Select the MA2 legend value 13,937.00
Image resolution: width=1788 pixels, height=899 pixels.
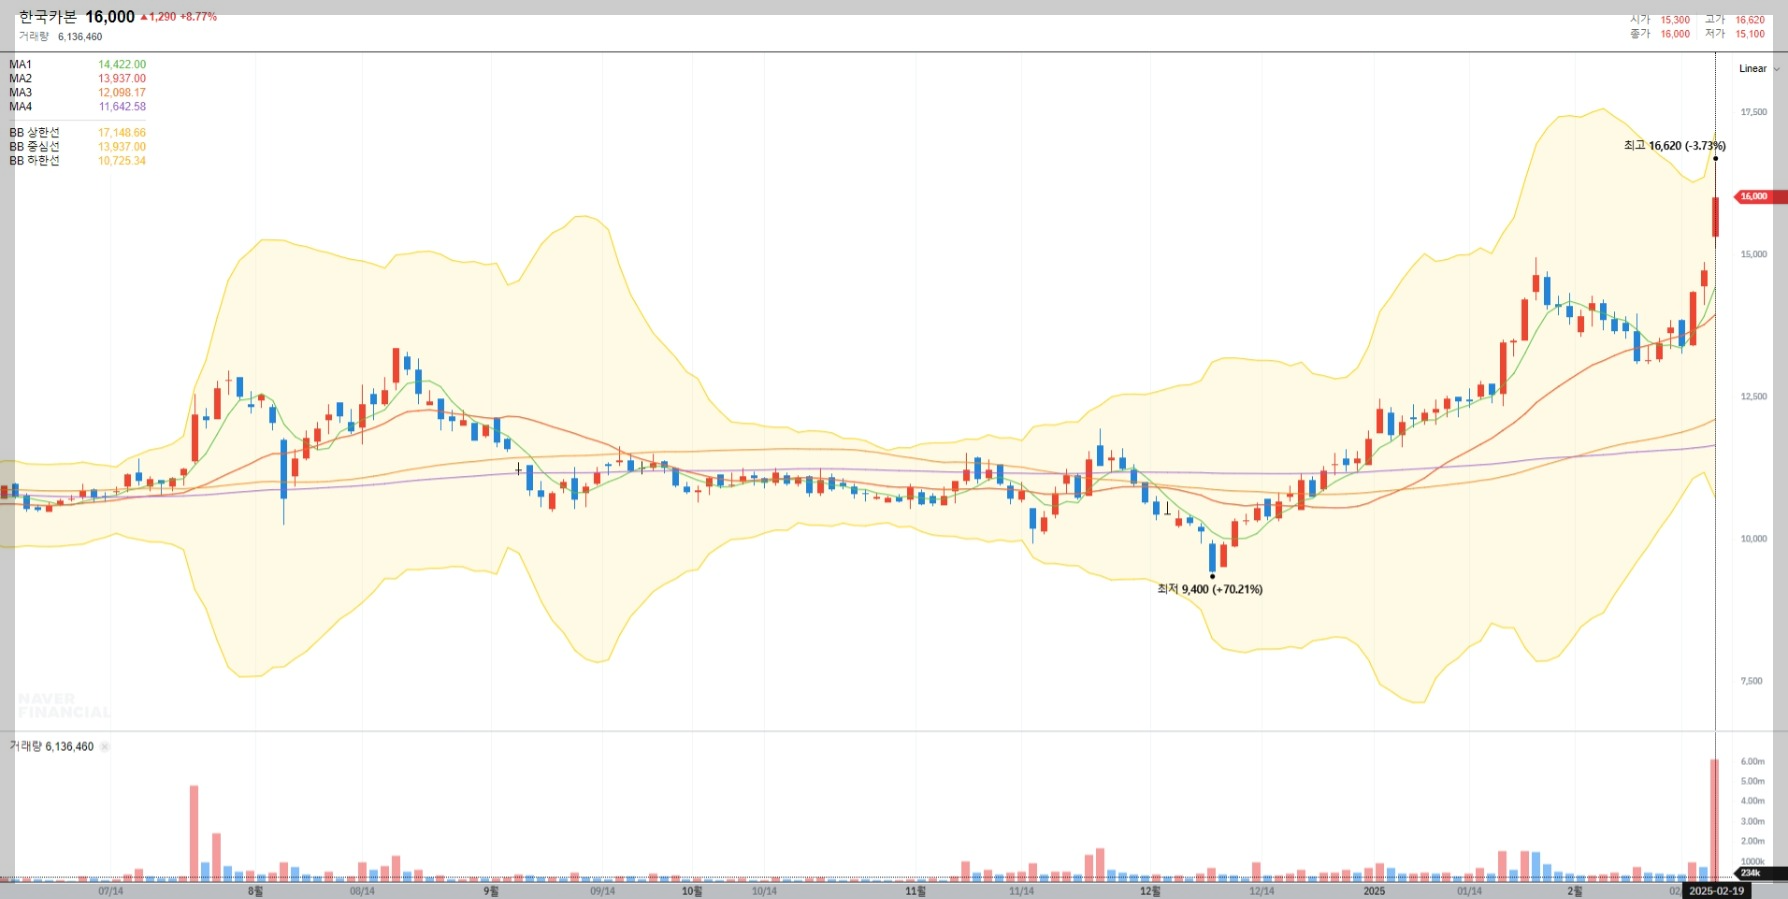point(122,79)
